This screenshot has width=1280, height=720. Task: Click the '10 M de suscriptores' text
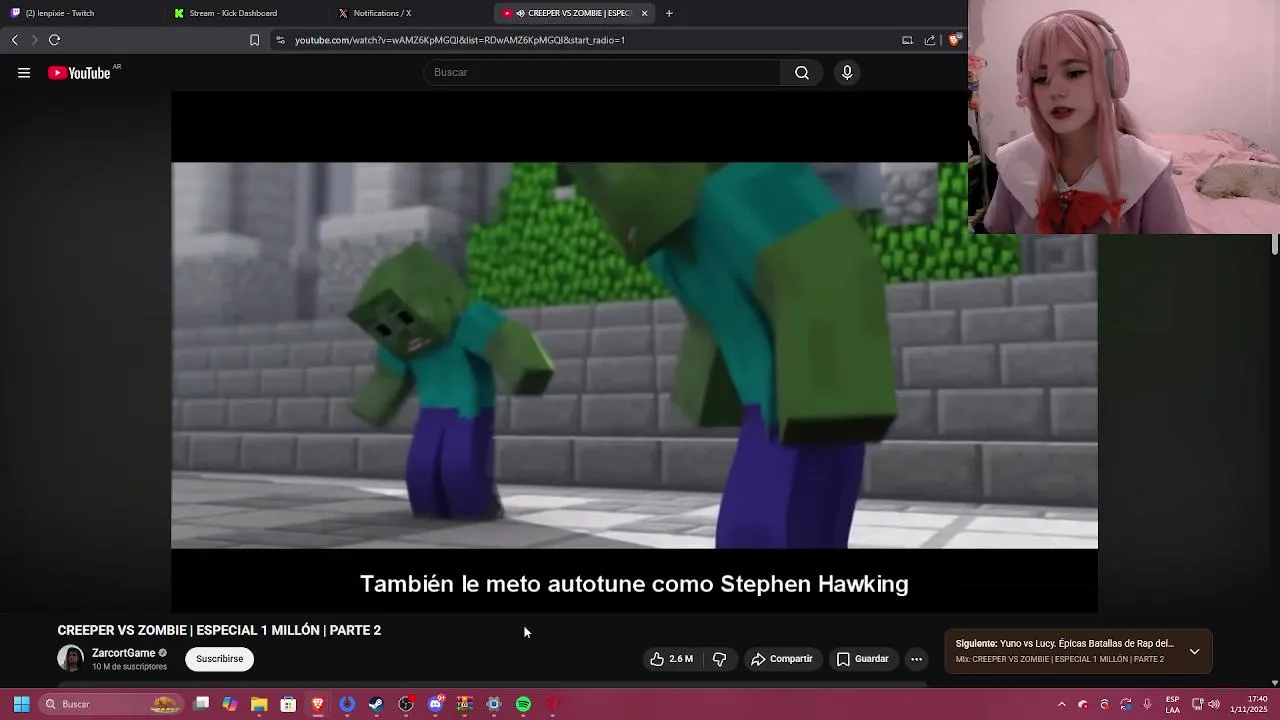(129, 667)
